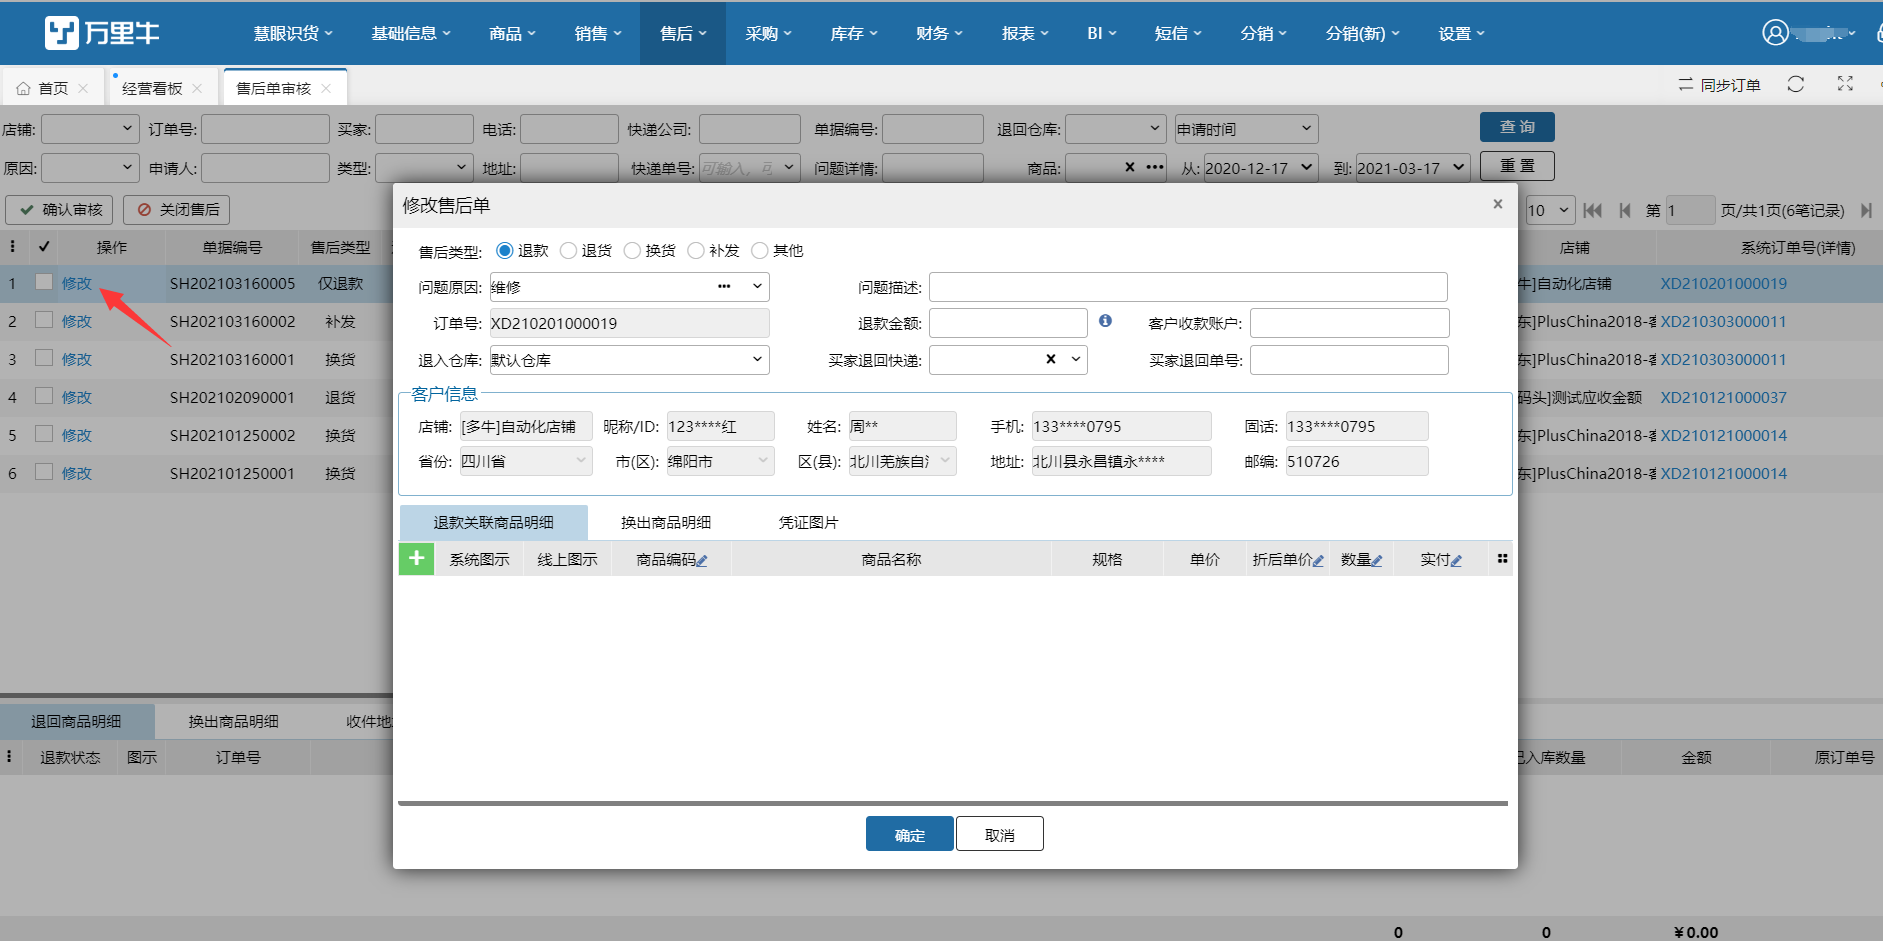Click 关闭售后 button
Viewport: 1883px width, 941px height.
pyautogui.click(x=177, y=209)
